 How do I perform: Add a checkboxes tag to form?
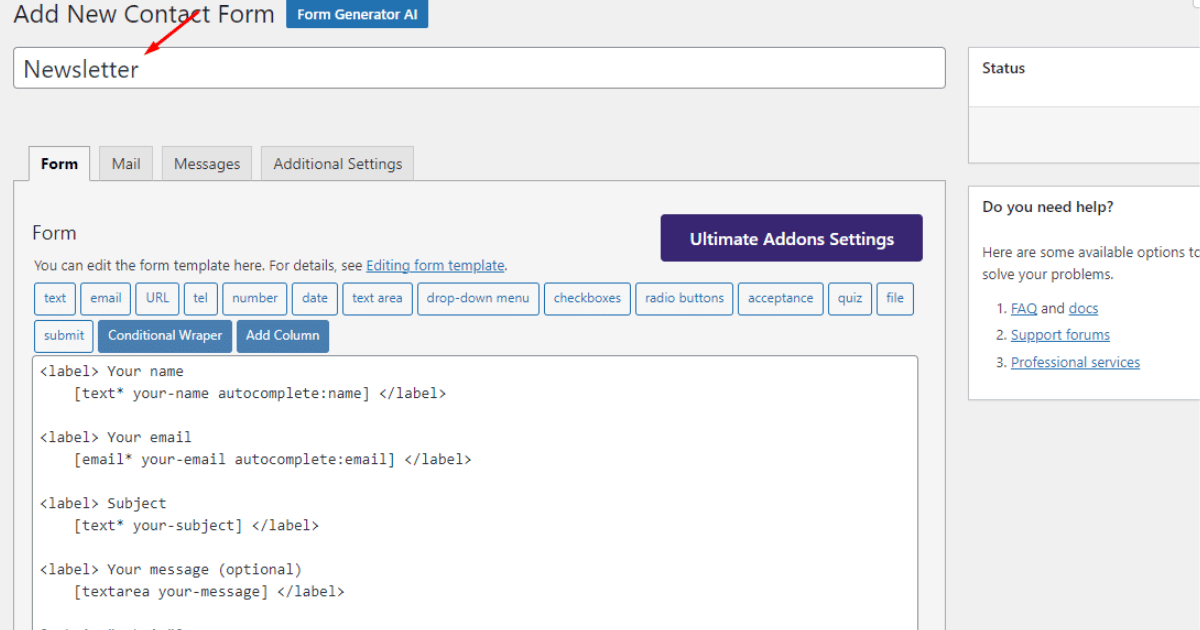[587, 298]
